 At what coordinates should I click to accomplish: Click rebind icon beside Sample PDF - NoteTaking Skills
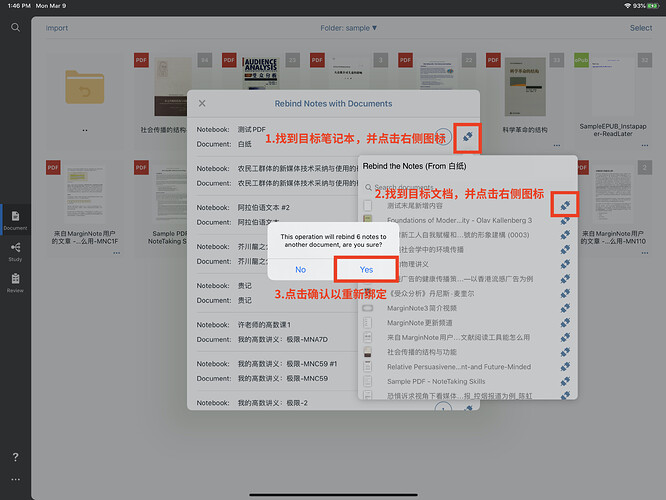565,381
